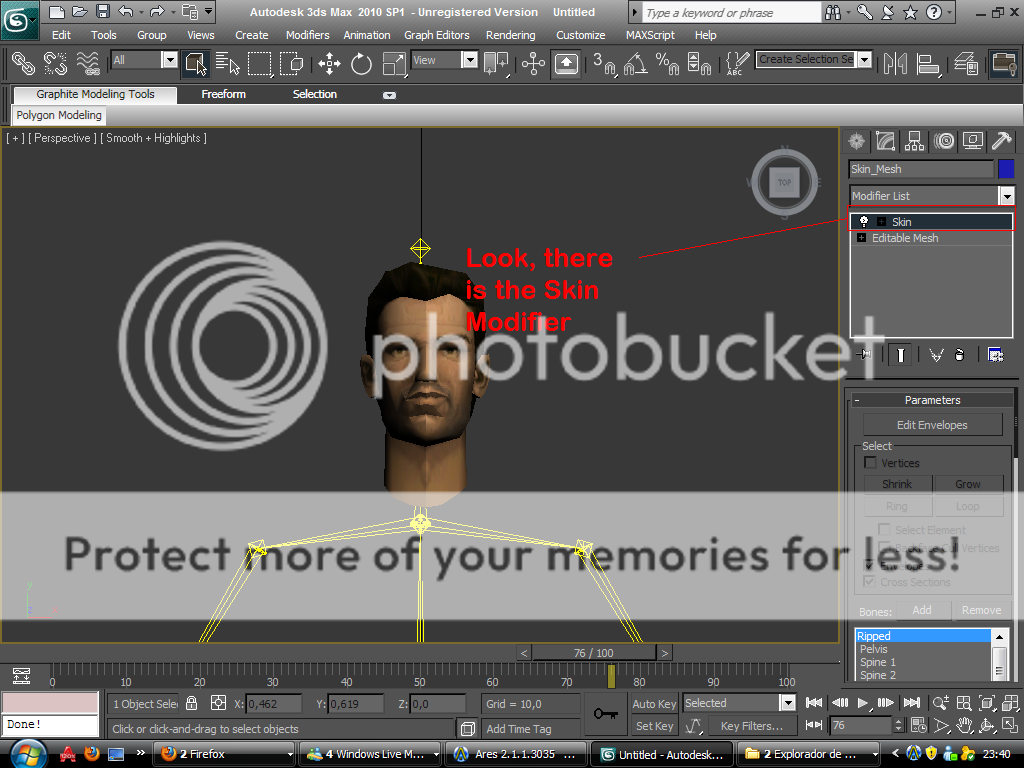Activate the Select and Rotate tool
Screen dimensions: 1024x768
[361, 64]
